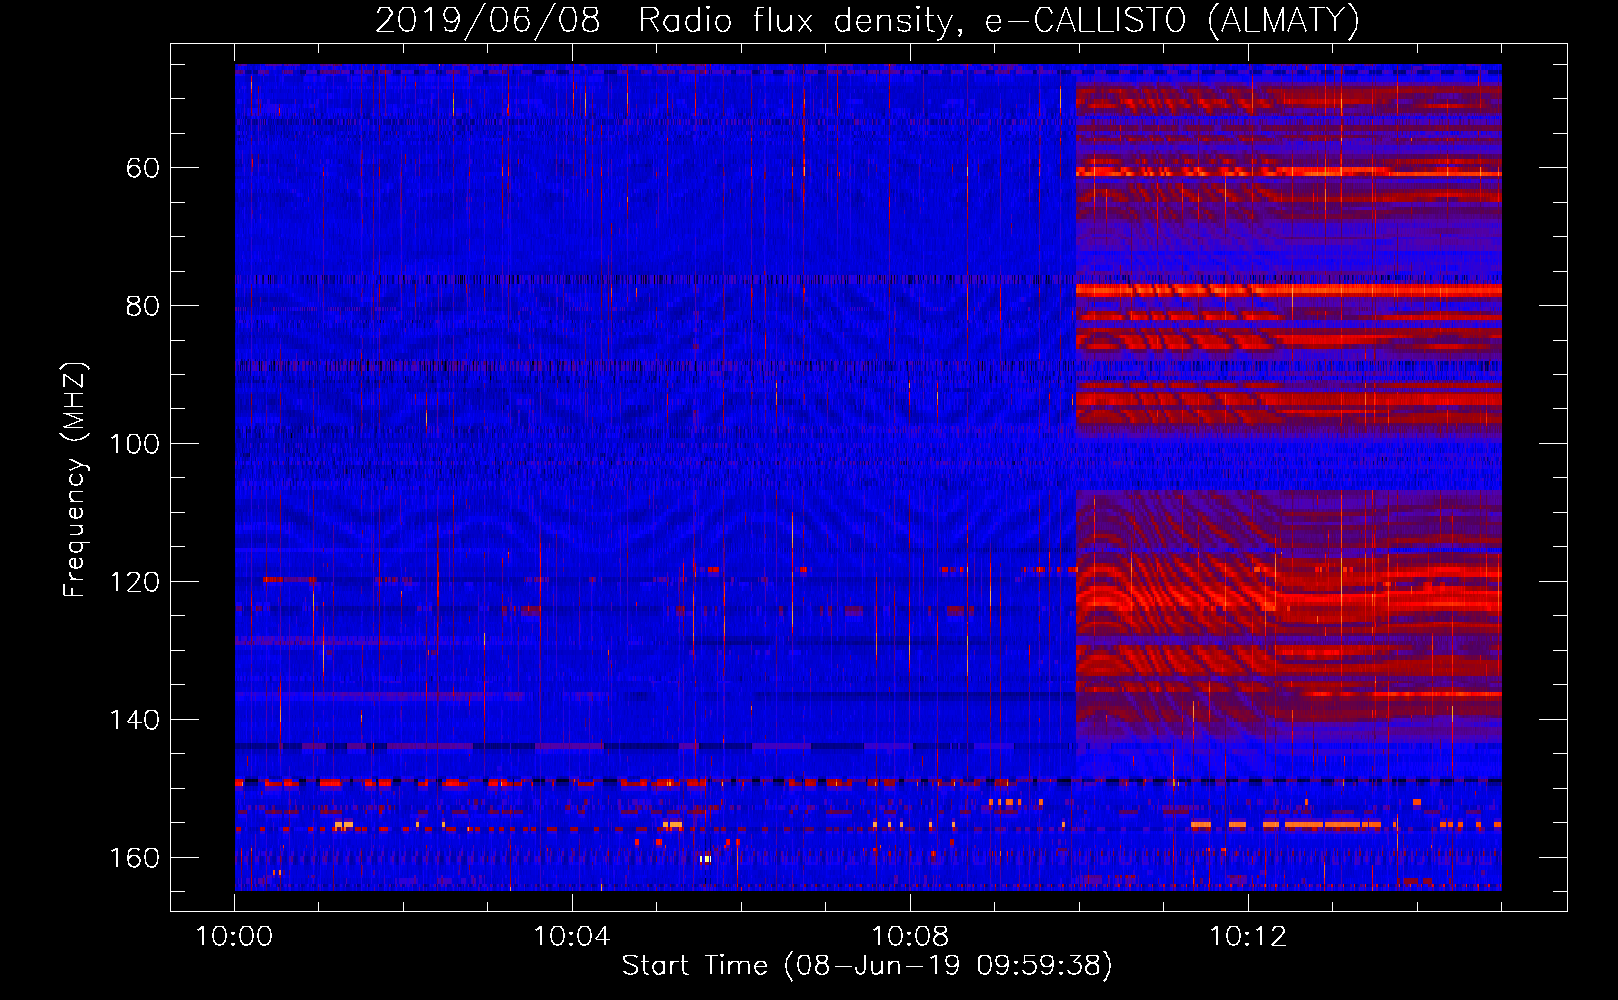Click the 140 frequency tick label
This screenshot has height=1000, width=1618.
tap(134, 720)
